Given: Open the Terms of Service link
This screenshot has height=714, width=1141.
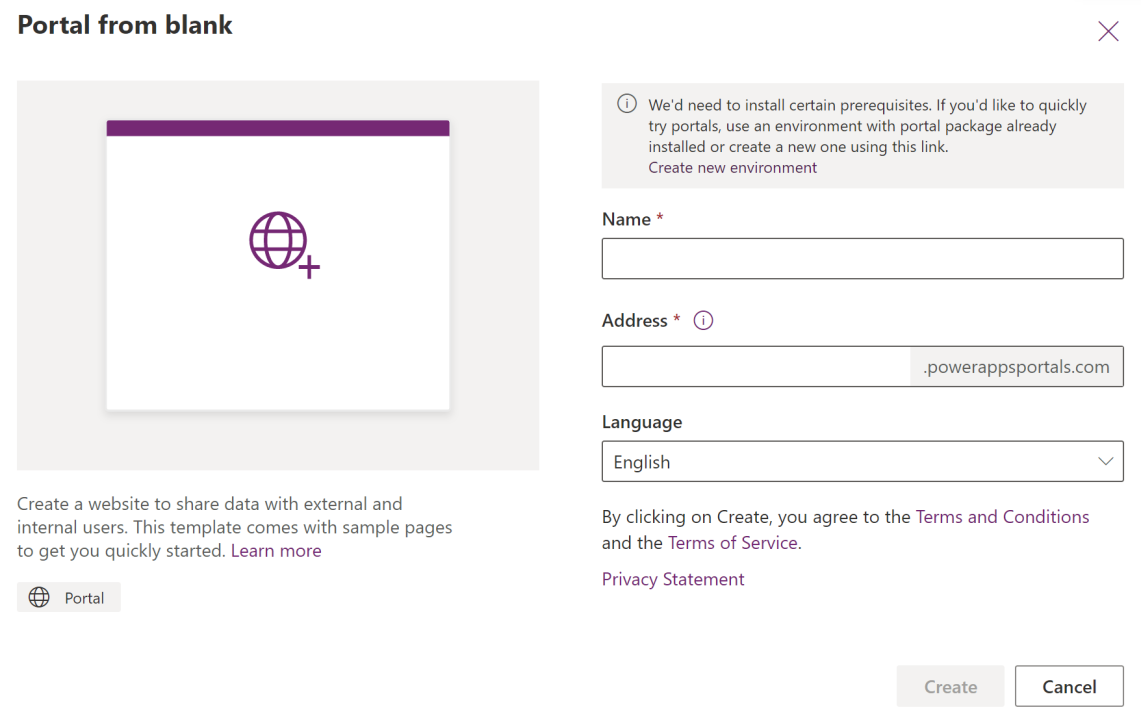Looking at the screenshot, I should pyautogui.click(x=733, y=543).
